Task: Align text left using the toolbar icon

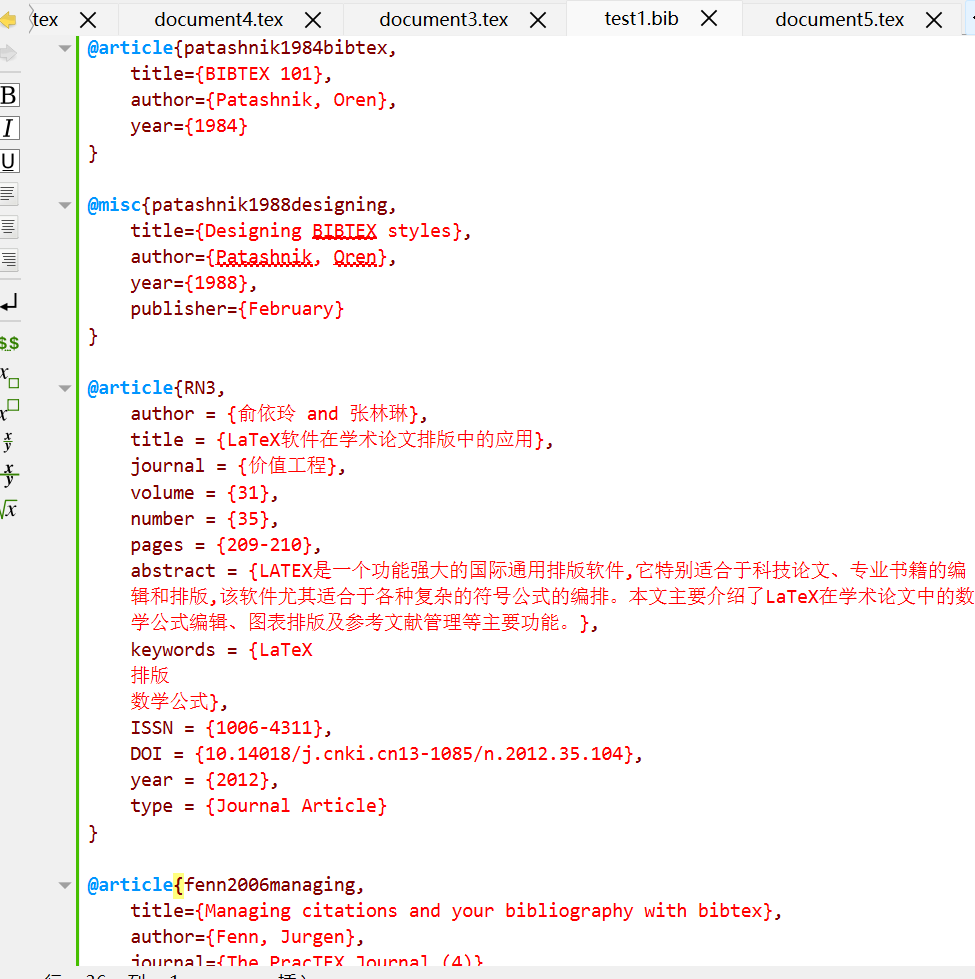Action: tap(8, 194)
